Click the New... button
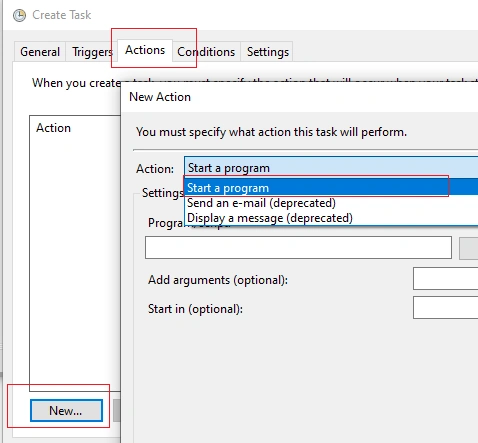Image resolution: width=478 pixels, height=443 pixels. 66,411
